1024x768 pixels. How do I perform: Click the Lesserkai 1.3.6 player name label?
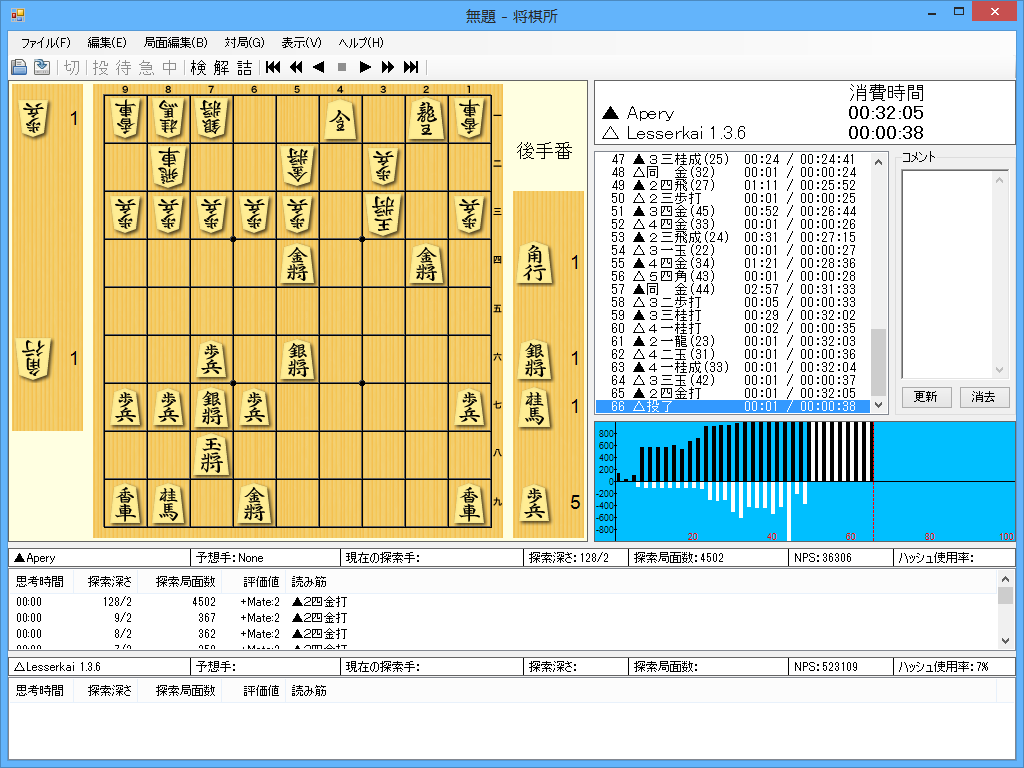click(x=686, y=133)
